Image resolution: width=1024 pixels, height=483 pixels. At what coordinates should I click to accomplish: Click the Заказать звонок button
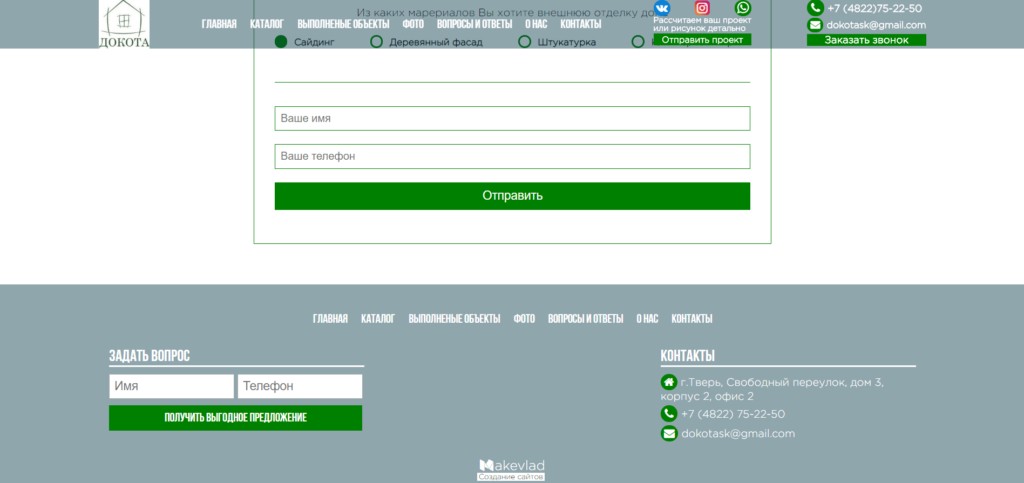[x=866, y=40]
